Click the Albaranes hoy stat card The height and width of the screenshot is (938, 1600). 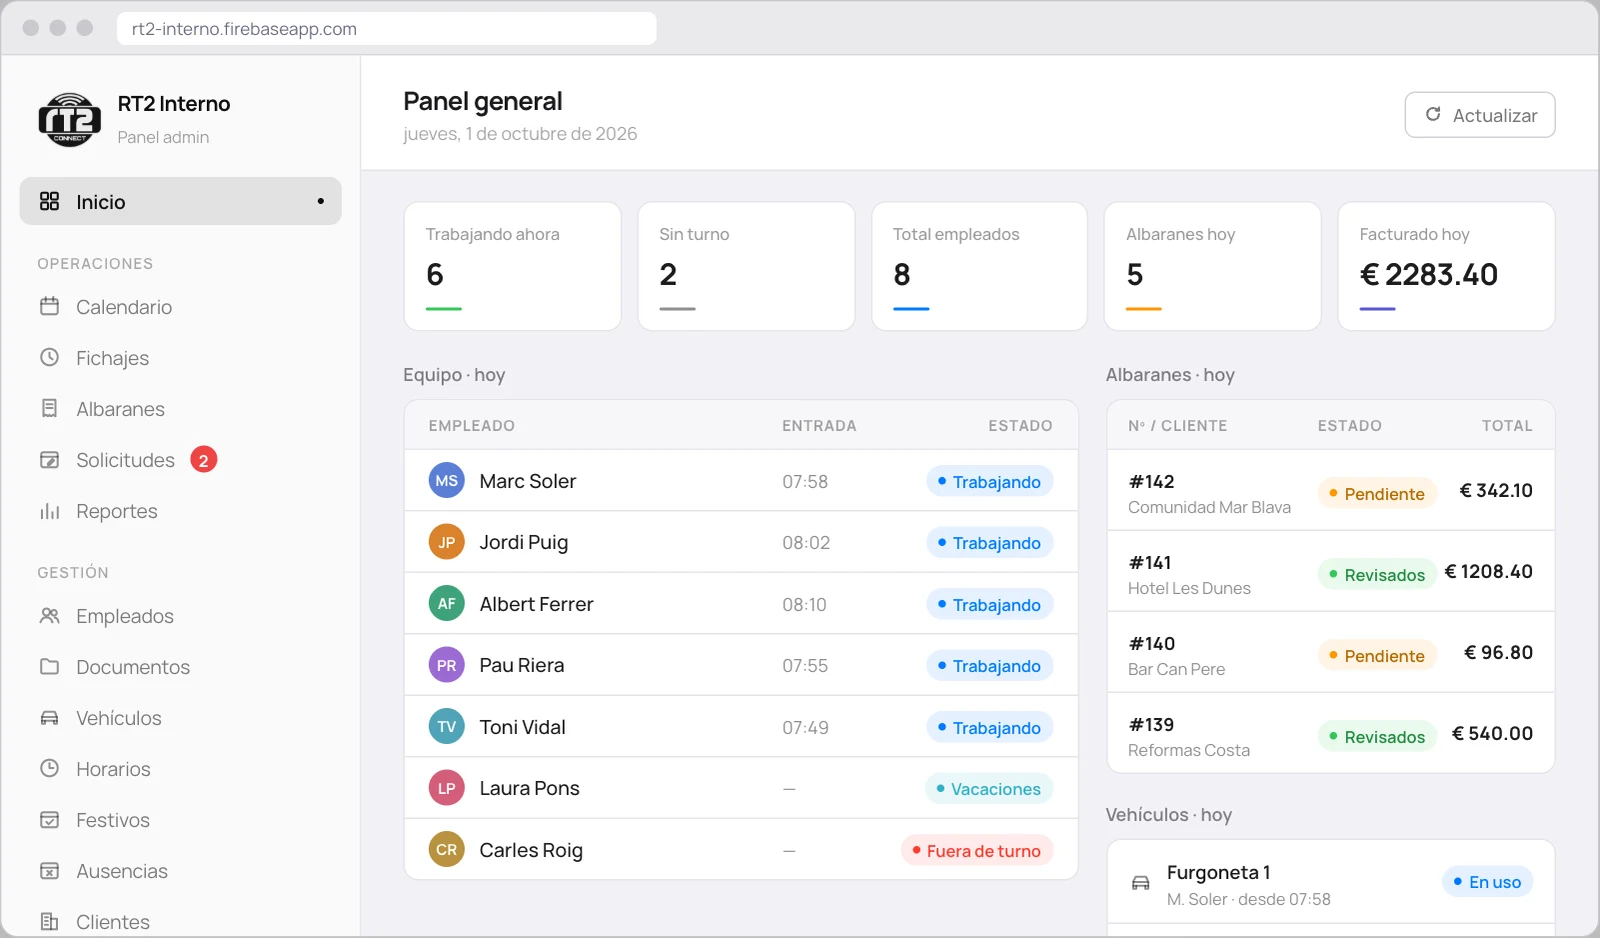(x=1213, y=266)
